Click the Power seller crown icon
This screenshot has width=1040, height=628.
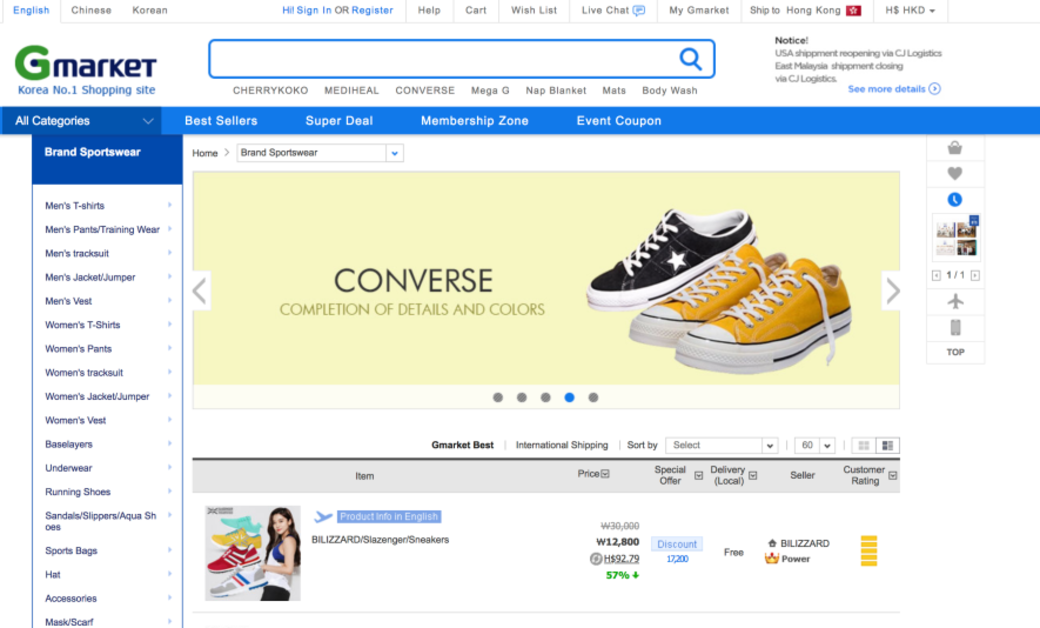[771, 558]
